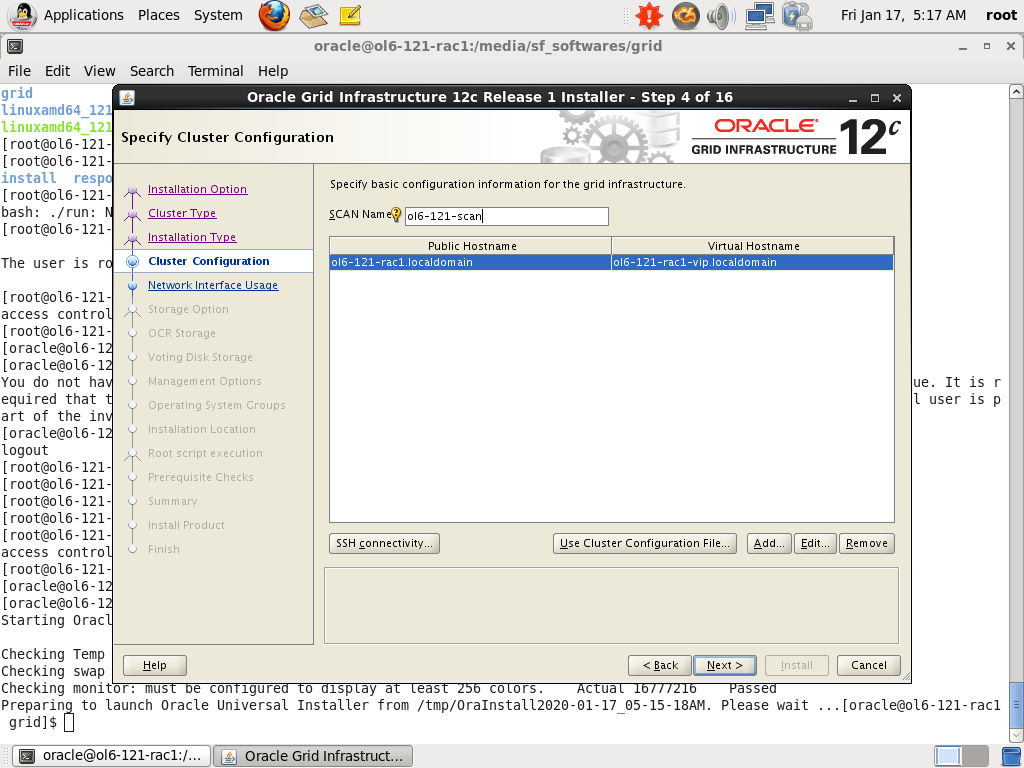
Task: Click the SCAN Name help lightbulb icon
Action: (396, 214)
